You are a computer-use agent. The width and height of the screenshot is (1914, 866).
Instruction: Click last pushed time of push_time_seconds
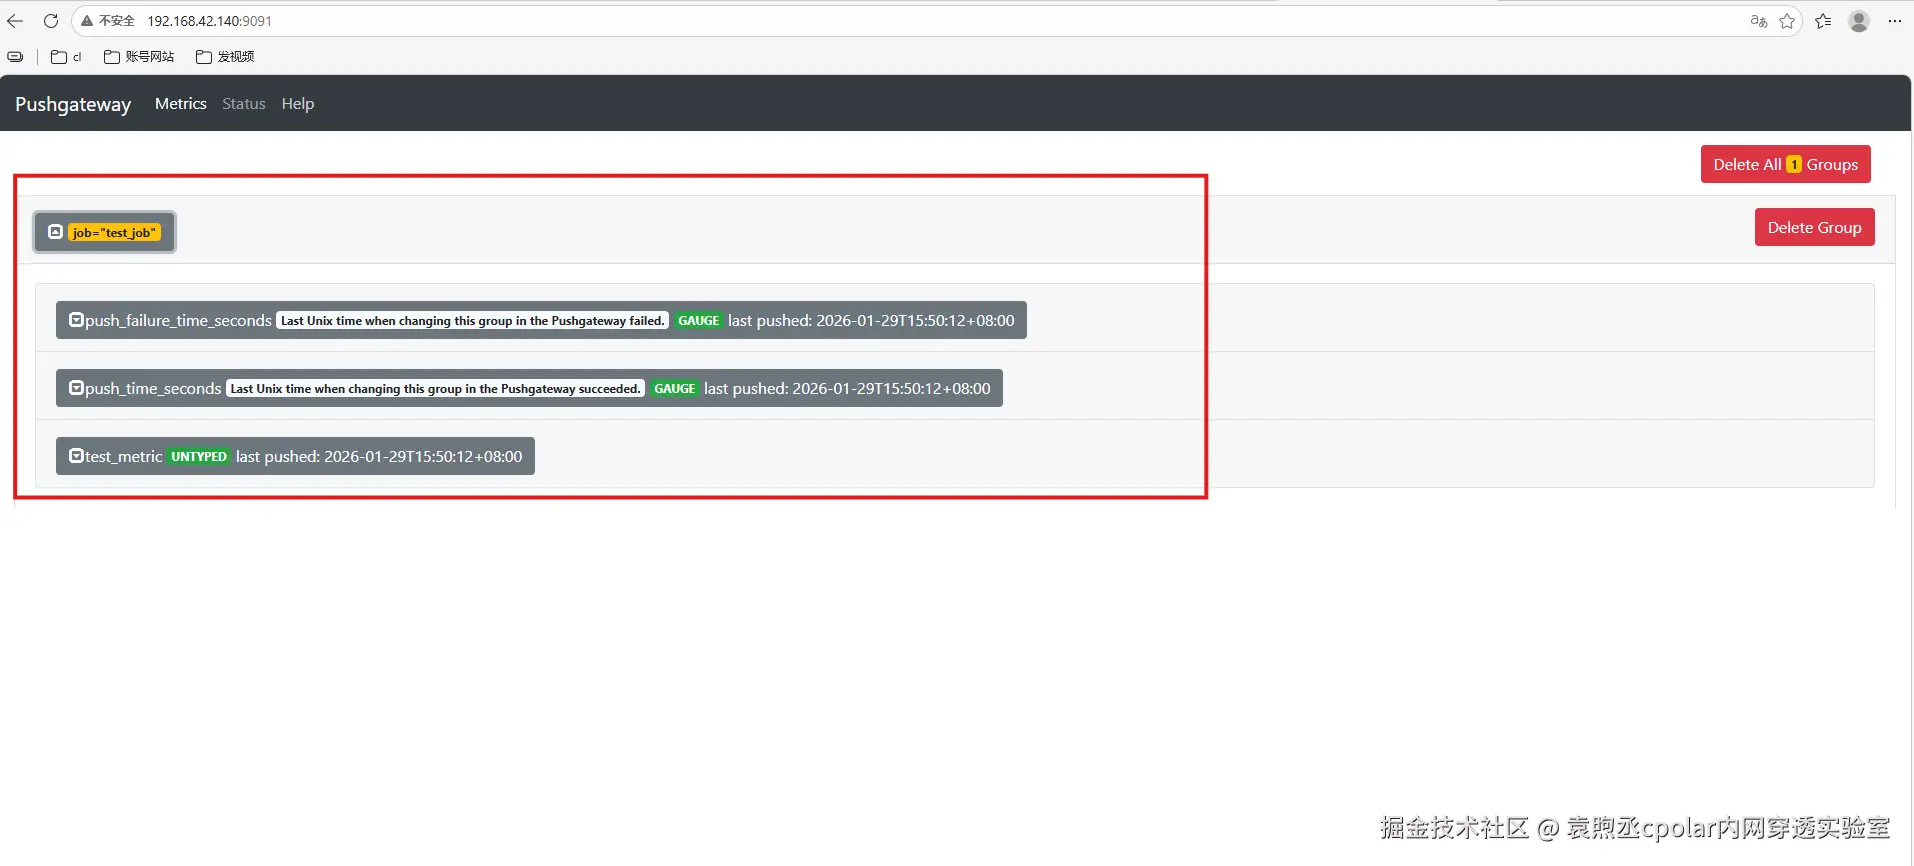click(x=847, y=388)
